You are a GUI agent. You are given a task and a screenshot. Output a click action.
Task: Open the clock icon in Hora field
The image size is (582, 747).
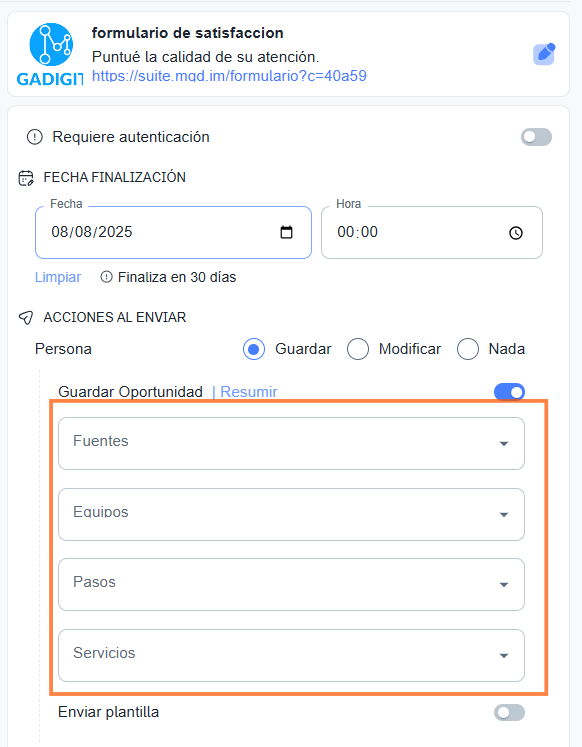[x=516, y=232]
